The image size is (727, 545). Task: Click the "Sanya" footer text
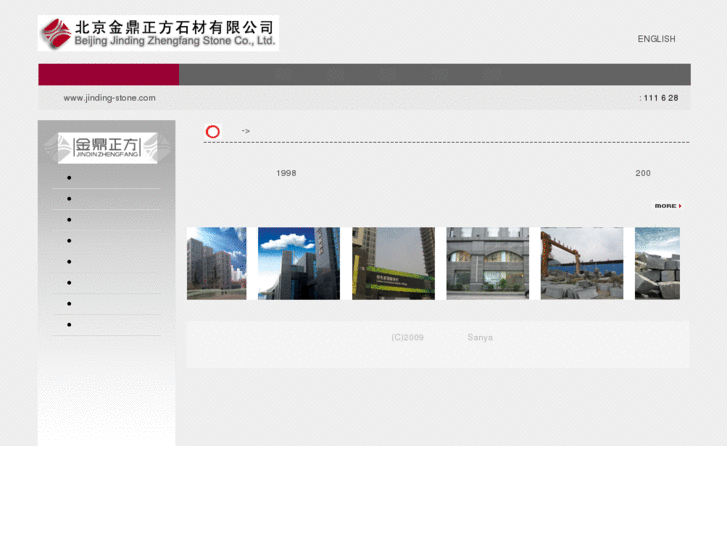(x=480, y=337)
